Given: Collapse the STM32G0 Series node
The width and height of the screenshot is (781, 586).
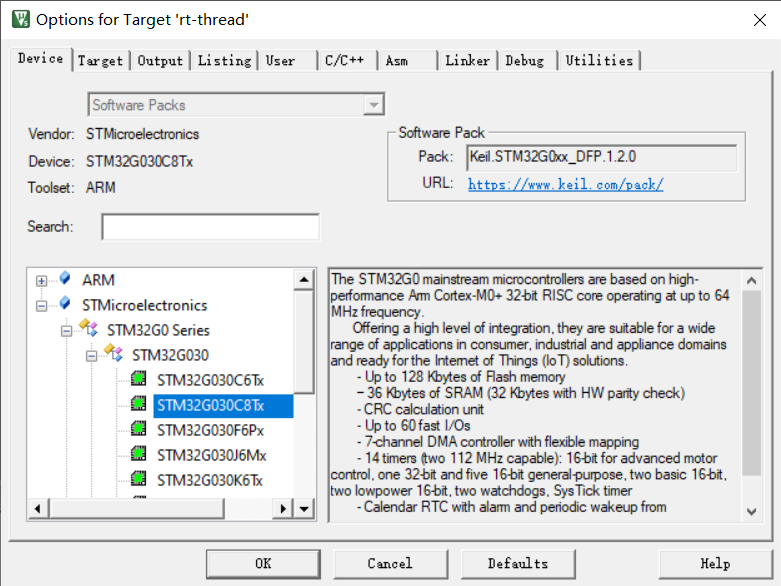Looking at the screenshot, I should point(67,331).
